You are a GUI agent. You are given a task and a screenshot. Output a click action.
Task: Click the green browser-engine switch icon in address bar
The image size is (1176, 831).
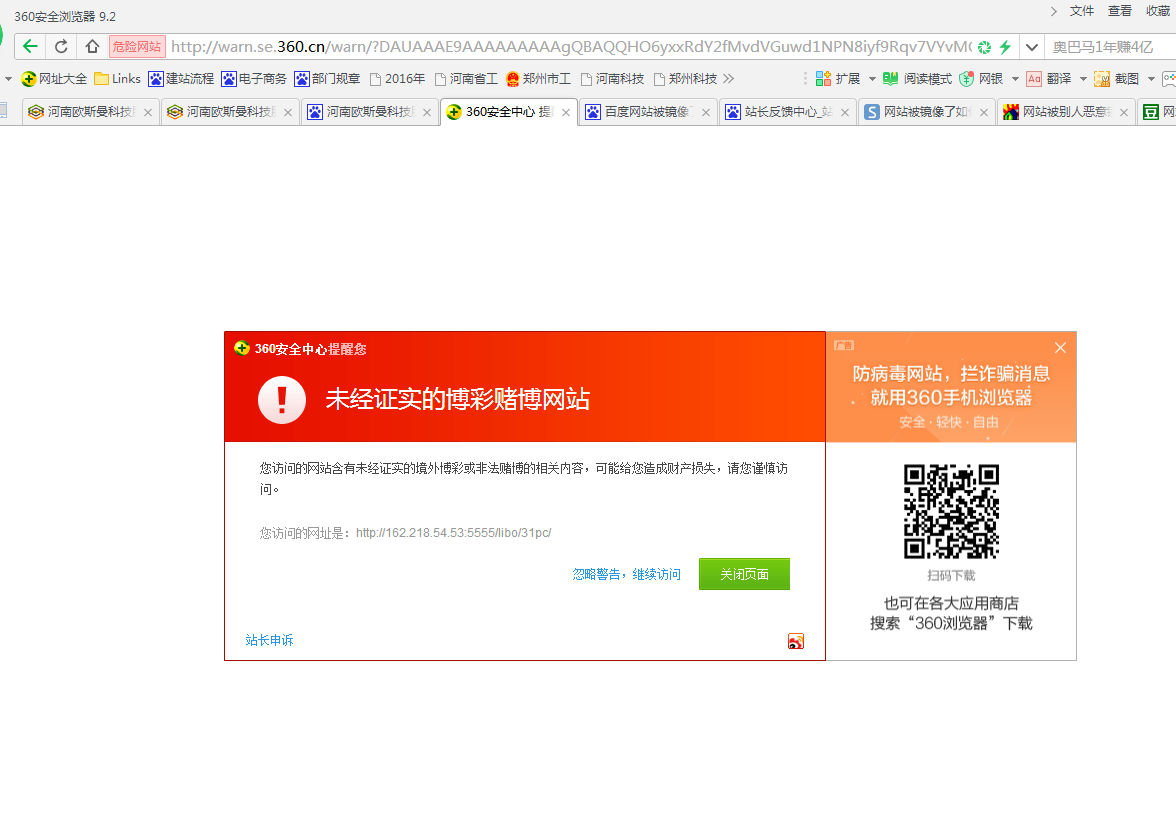[x=984, y=47]
